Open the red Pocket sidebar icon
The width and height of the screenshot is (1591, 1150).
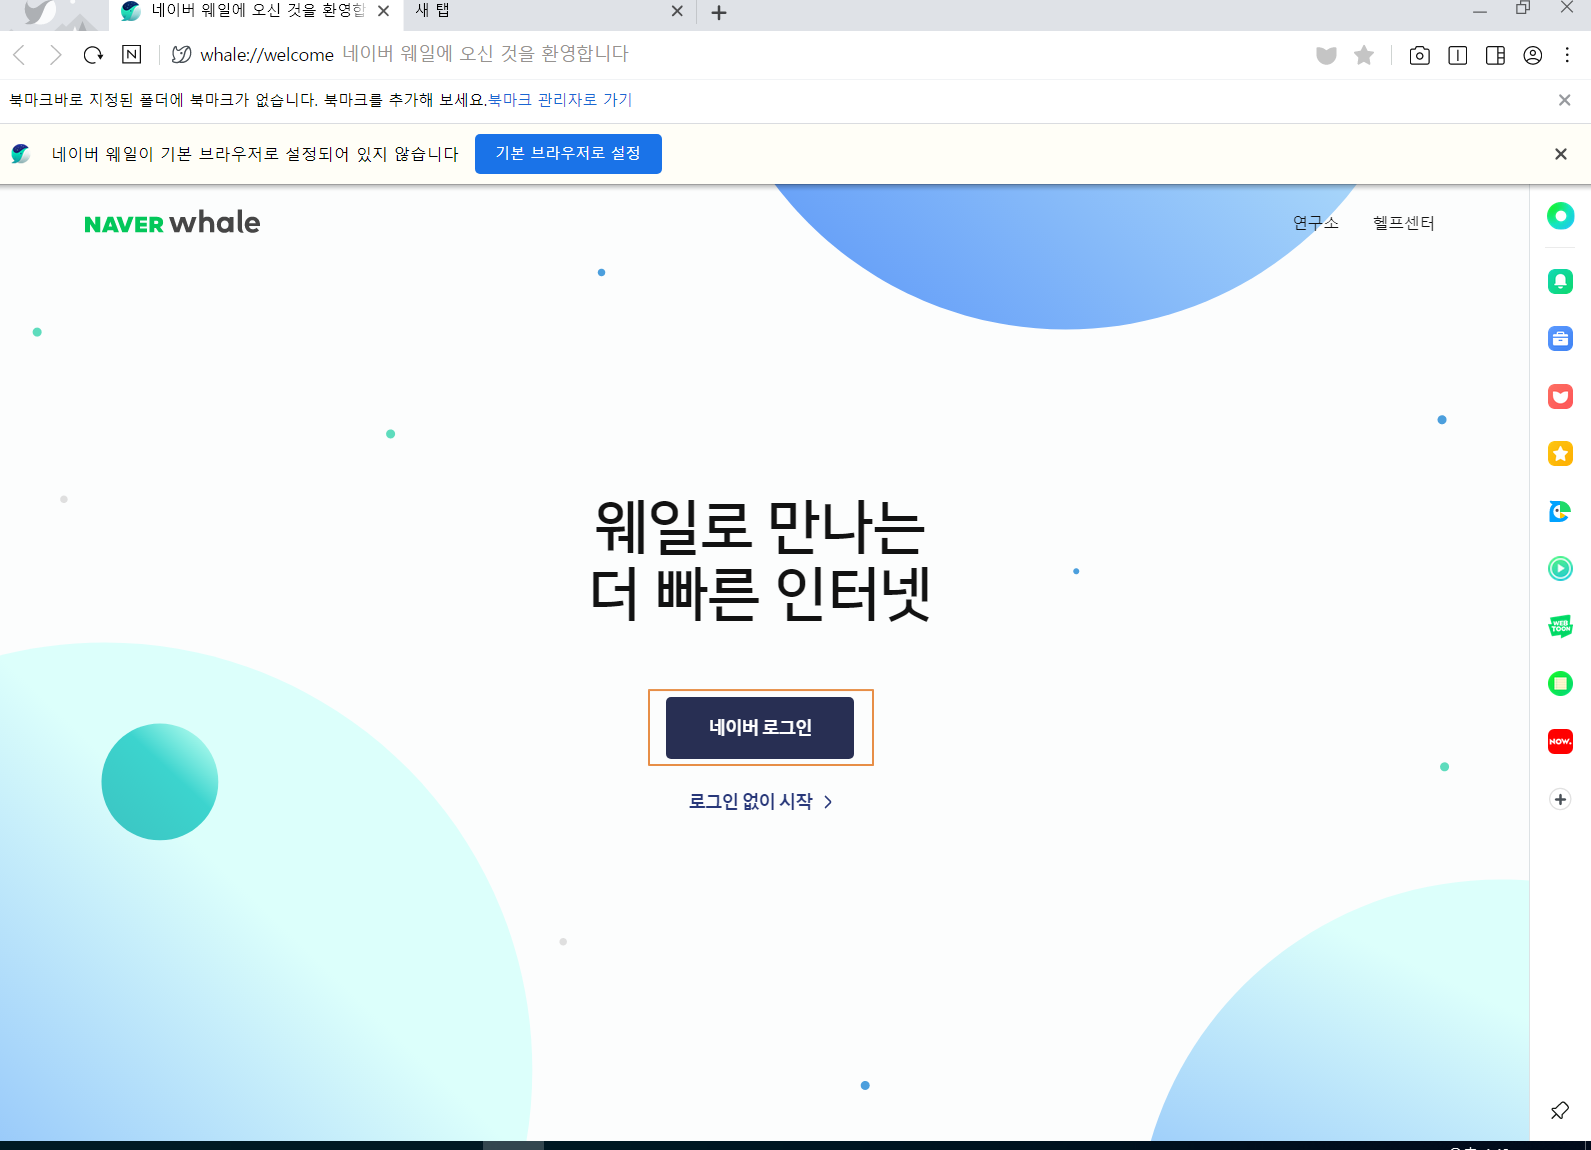(x=1560, y=397)
